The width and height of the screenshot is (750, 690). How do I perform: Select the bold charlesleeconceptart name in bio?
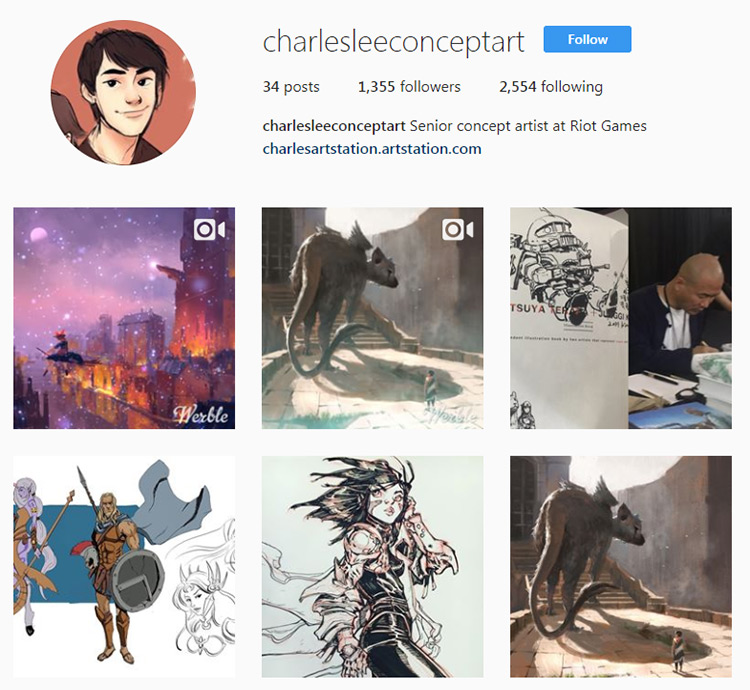click(x=334, y=126)
